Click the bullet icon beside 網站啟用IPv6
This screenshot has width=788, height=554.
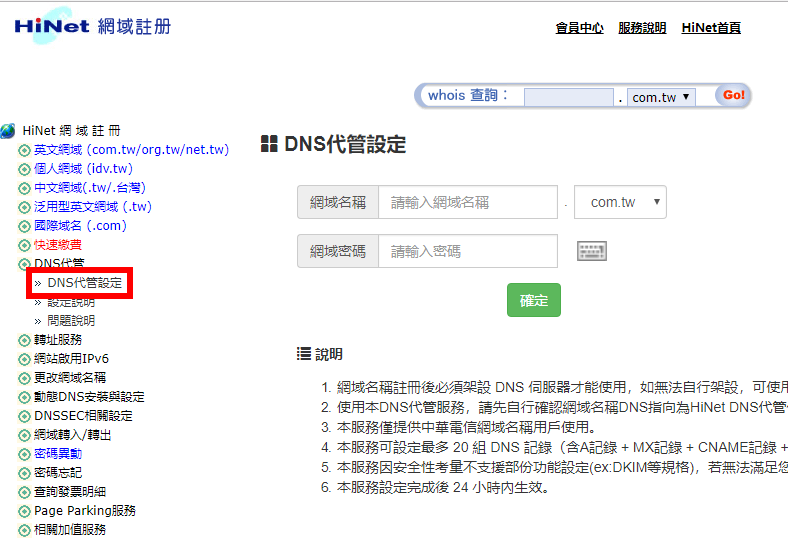coord(24,359)
